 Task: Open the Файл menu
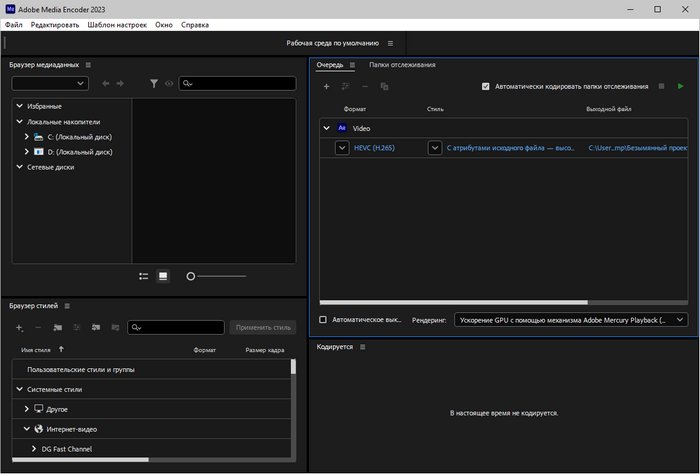tap(13, 25)
